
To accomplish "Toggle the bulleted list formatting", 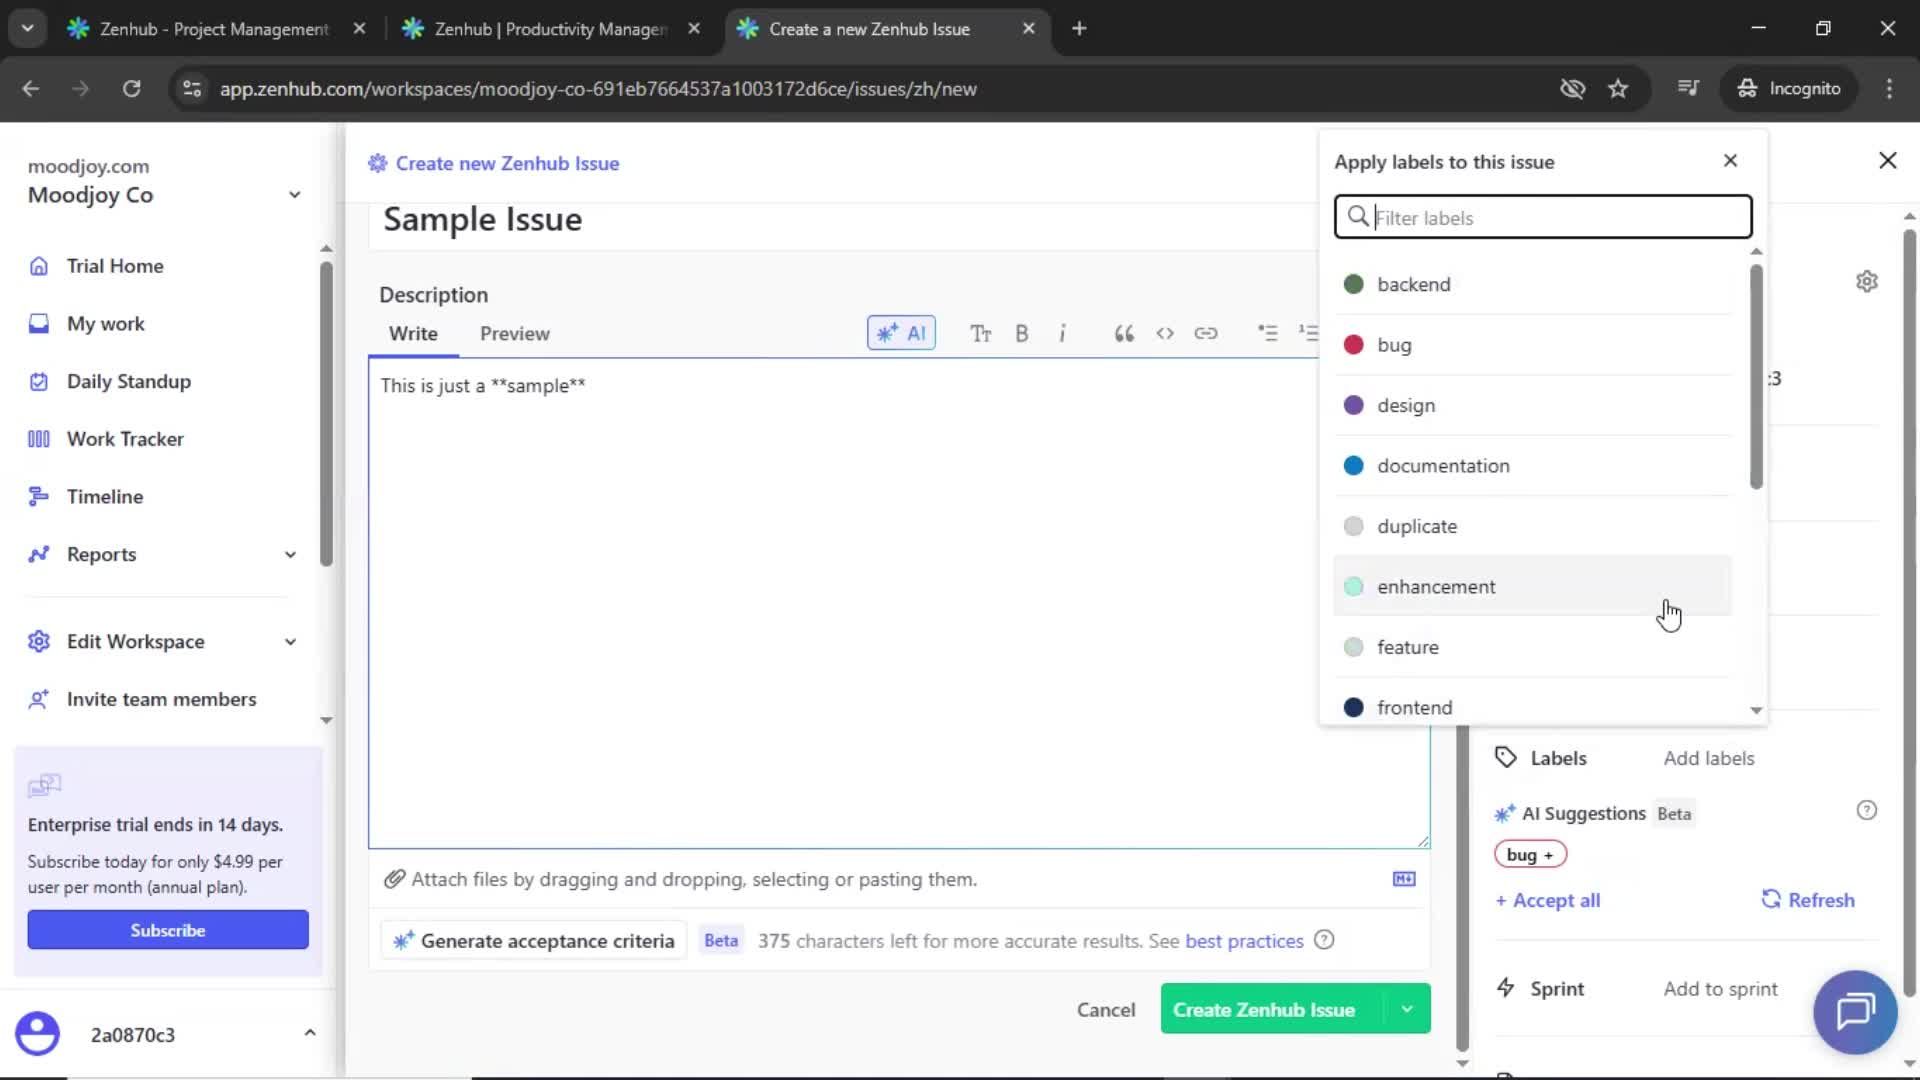I will pyautogui.click(x=1267, y=333).
